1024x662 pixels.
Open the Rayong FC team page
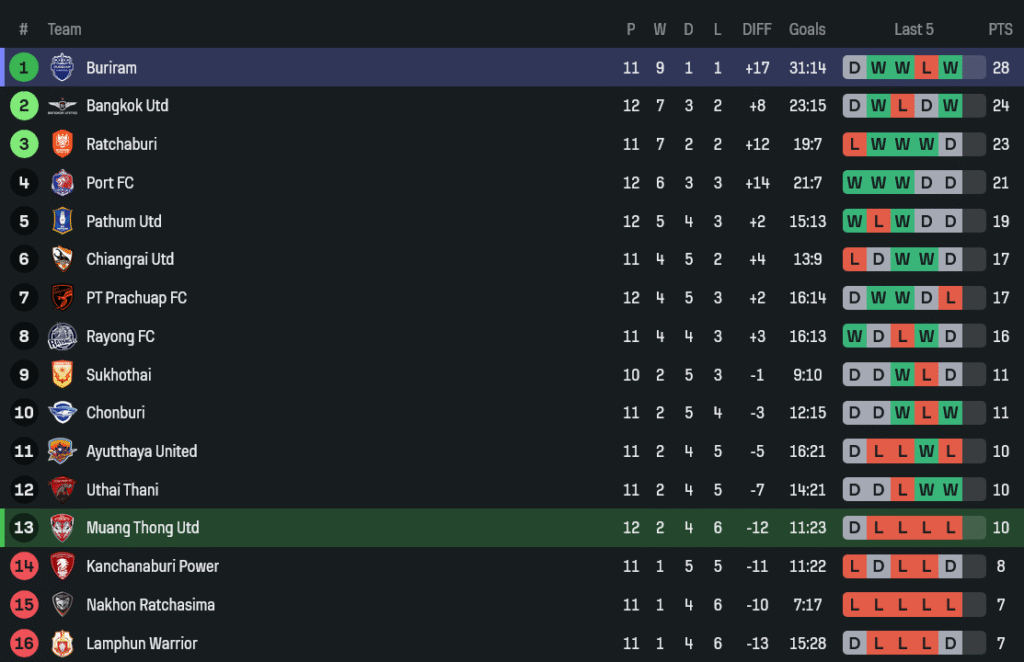tap(120, 336)
